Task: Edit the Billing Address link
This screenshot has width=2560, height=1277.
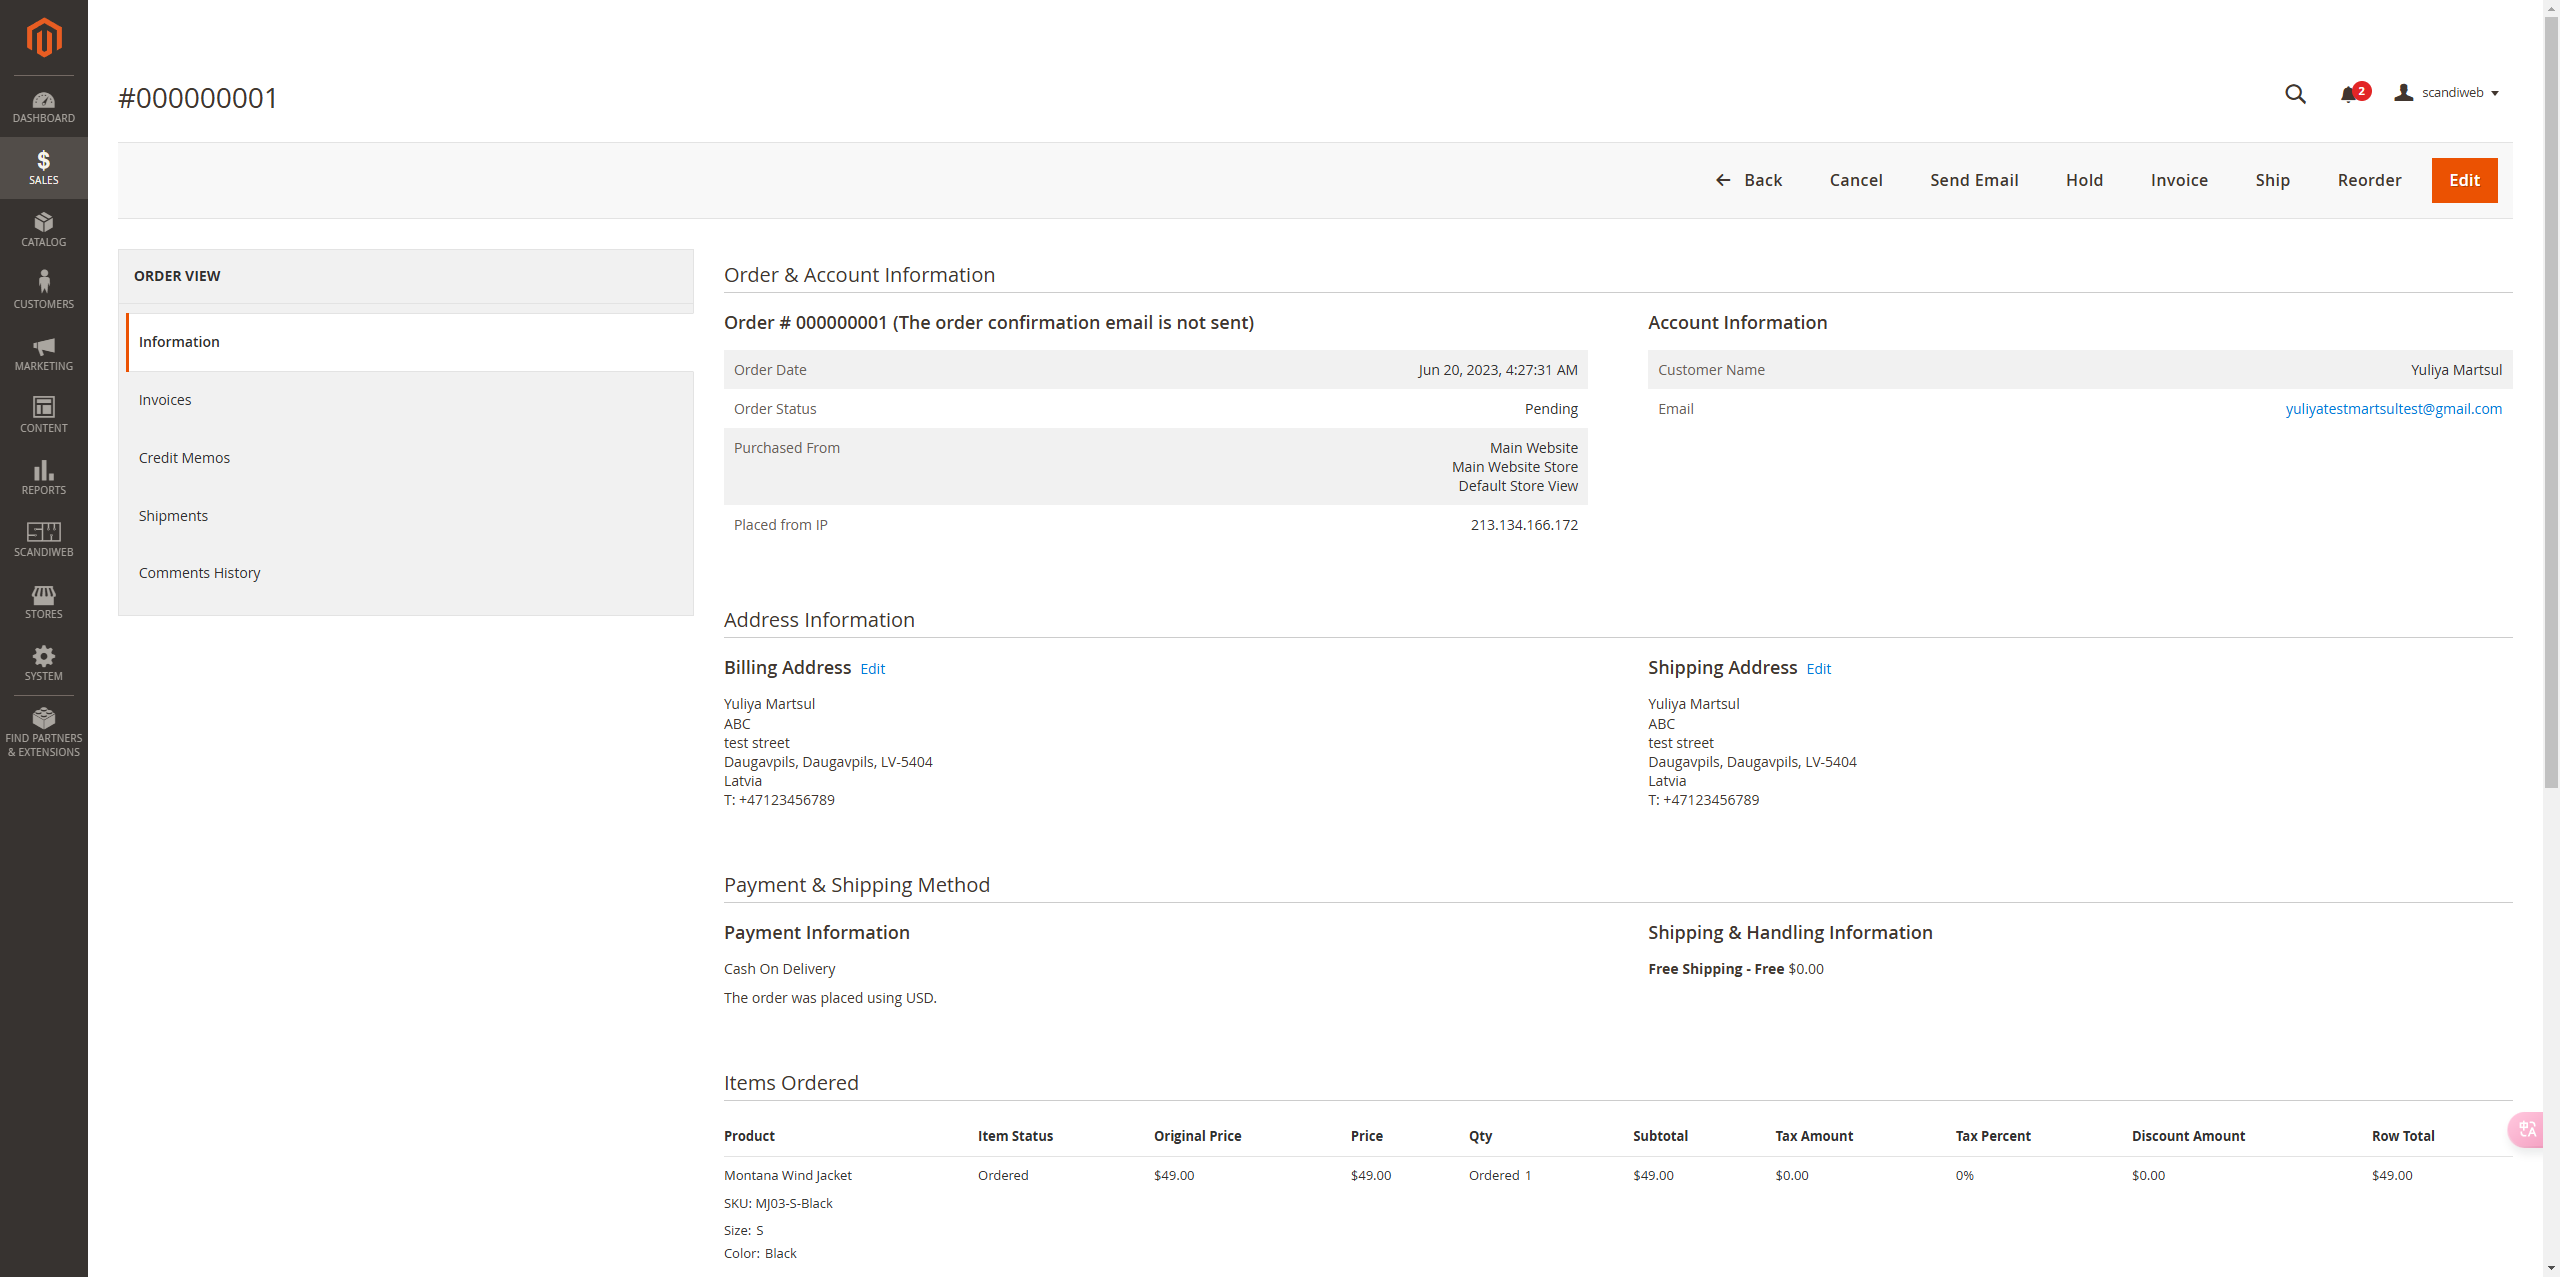Action: pos(872,669)
